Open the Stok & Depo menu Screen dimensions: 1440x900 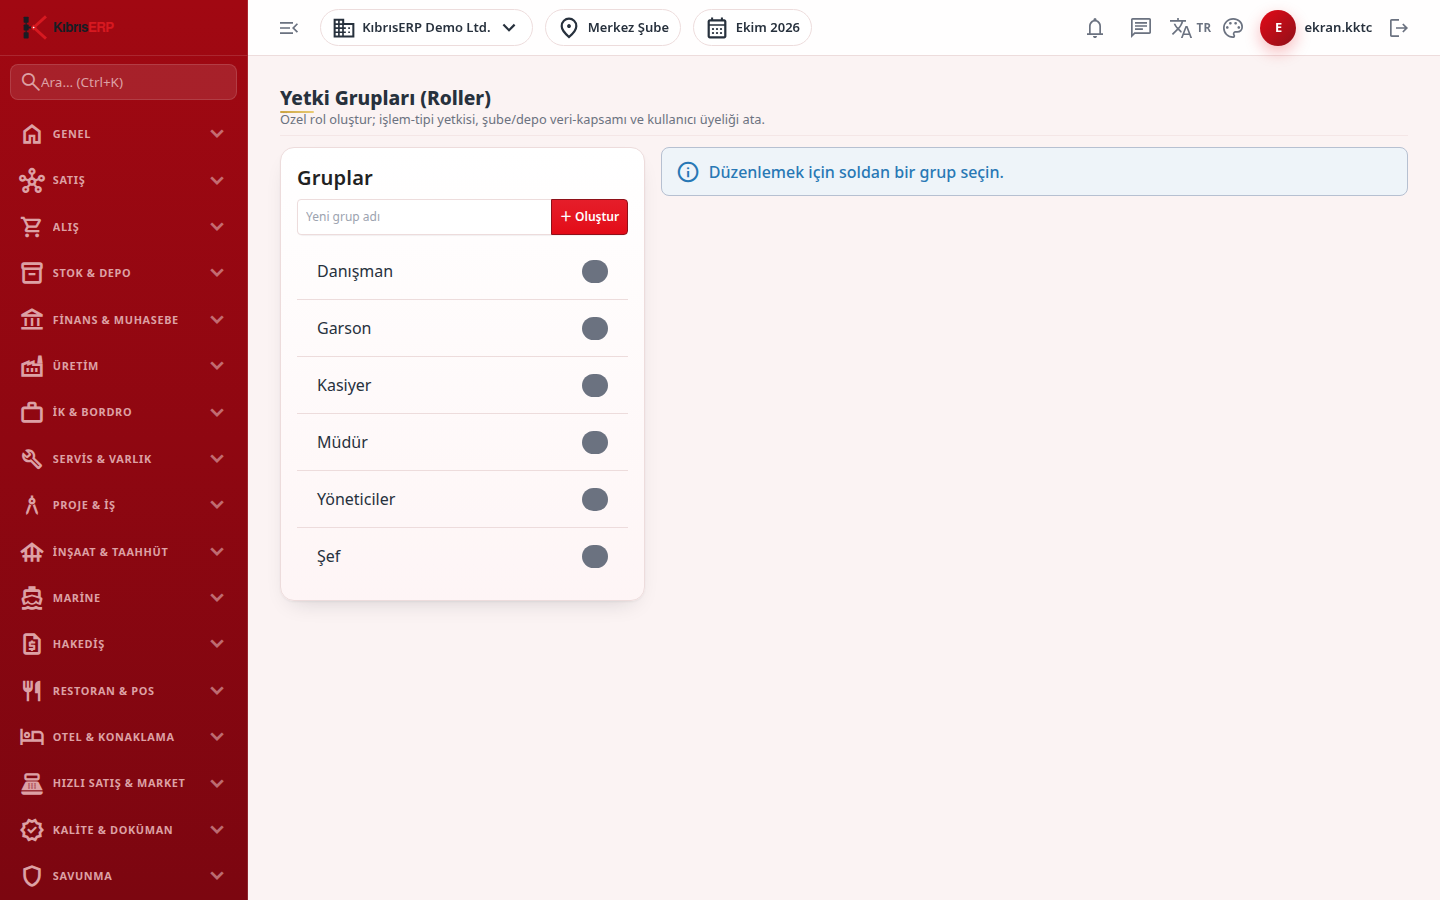(x=124, y=273)
